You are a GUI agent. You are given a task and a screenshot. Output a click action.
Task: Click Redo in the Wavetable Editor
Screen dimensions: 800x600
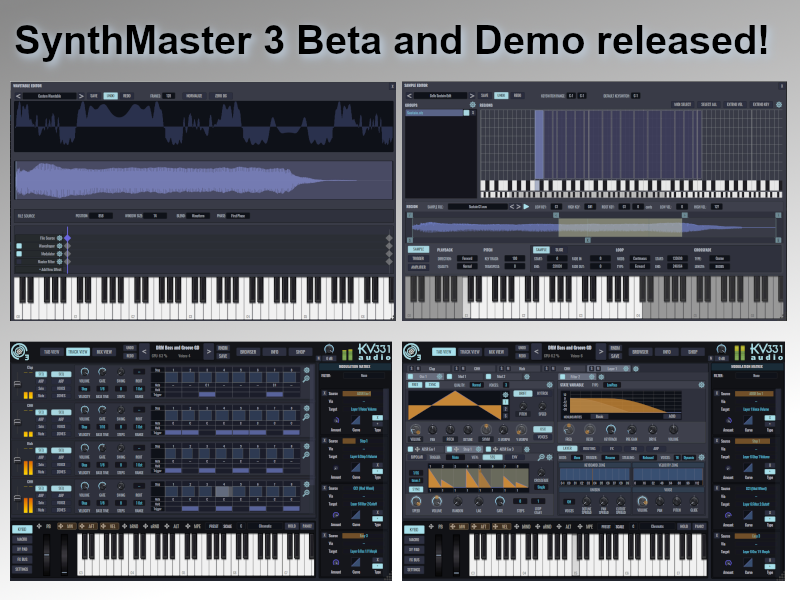[127, 96]
